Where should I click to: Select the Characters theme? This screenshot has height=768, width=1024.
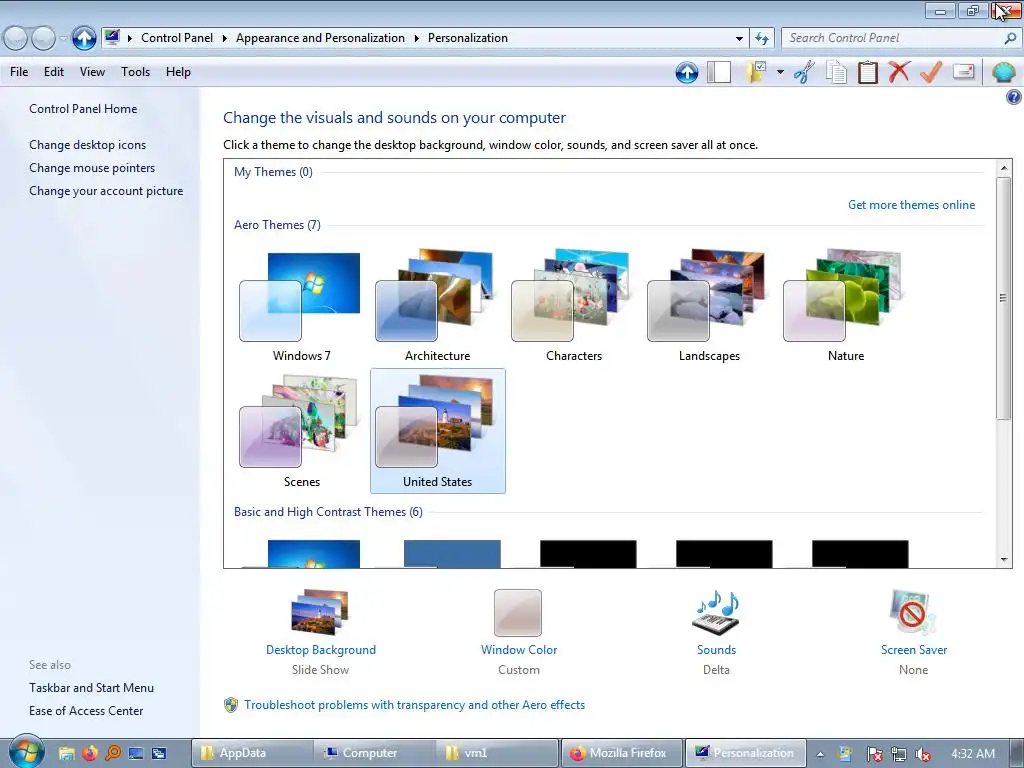click(573, 306)
